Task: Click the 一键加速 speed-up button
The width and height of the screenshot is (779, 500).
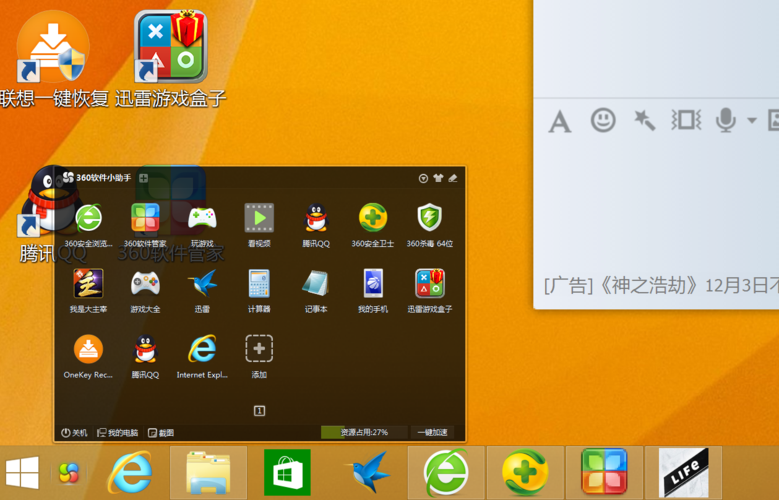Action: [x=432, y=432]
